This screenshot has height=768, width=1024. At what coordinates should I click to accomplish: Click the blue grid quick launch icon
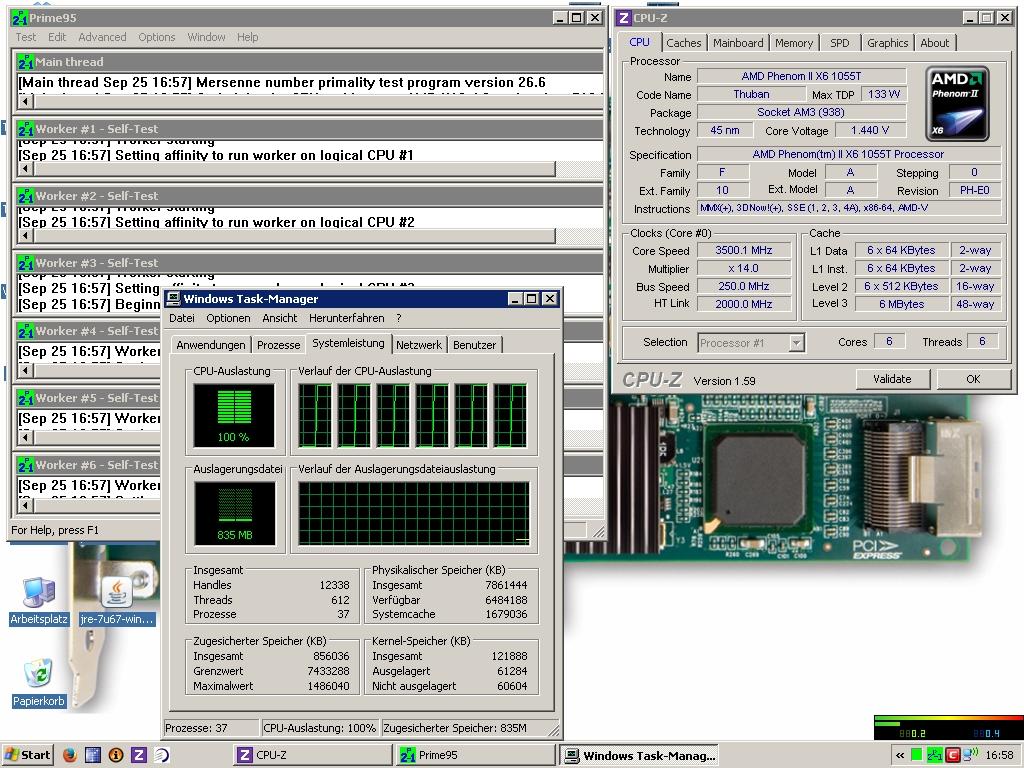click(93, 755)
